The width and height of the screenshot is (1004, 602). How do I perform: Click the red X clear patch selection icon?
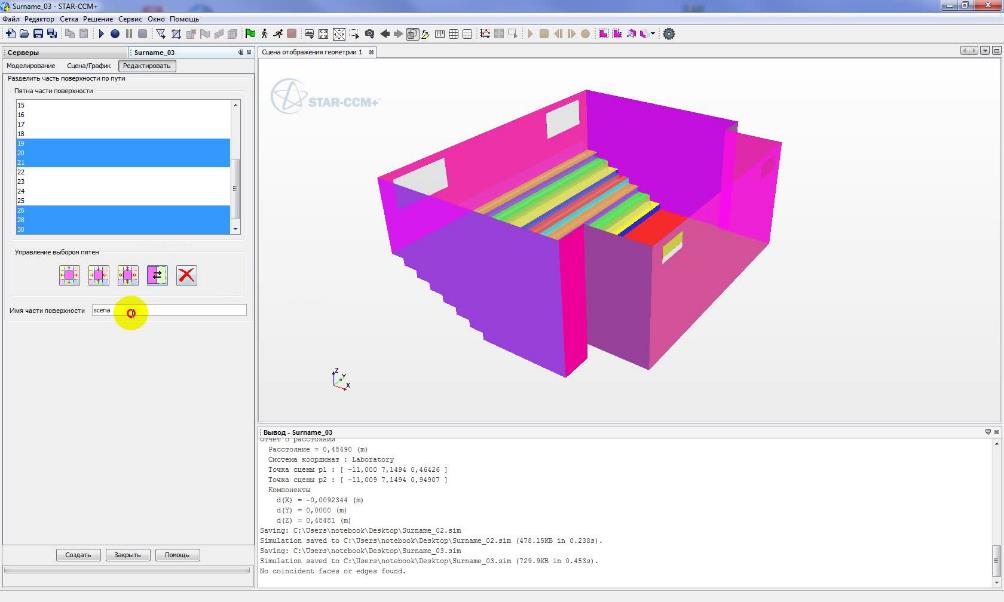pyautogui.click(x=186, y=275)
